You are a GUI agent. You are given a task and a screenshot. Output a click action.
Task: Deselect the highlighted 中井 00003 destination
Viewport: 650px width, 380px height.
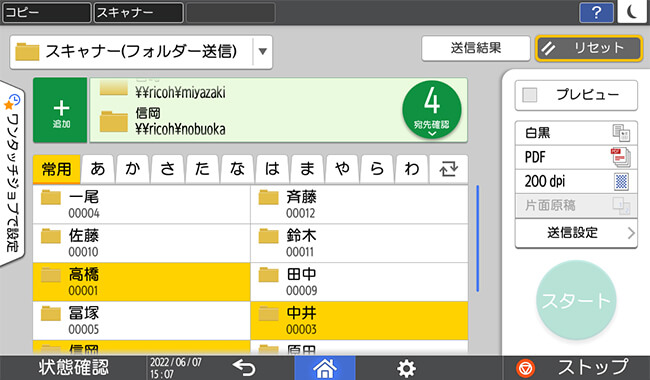pos(359,321)
